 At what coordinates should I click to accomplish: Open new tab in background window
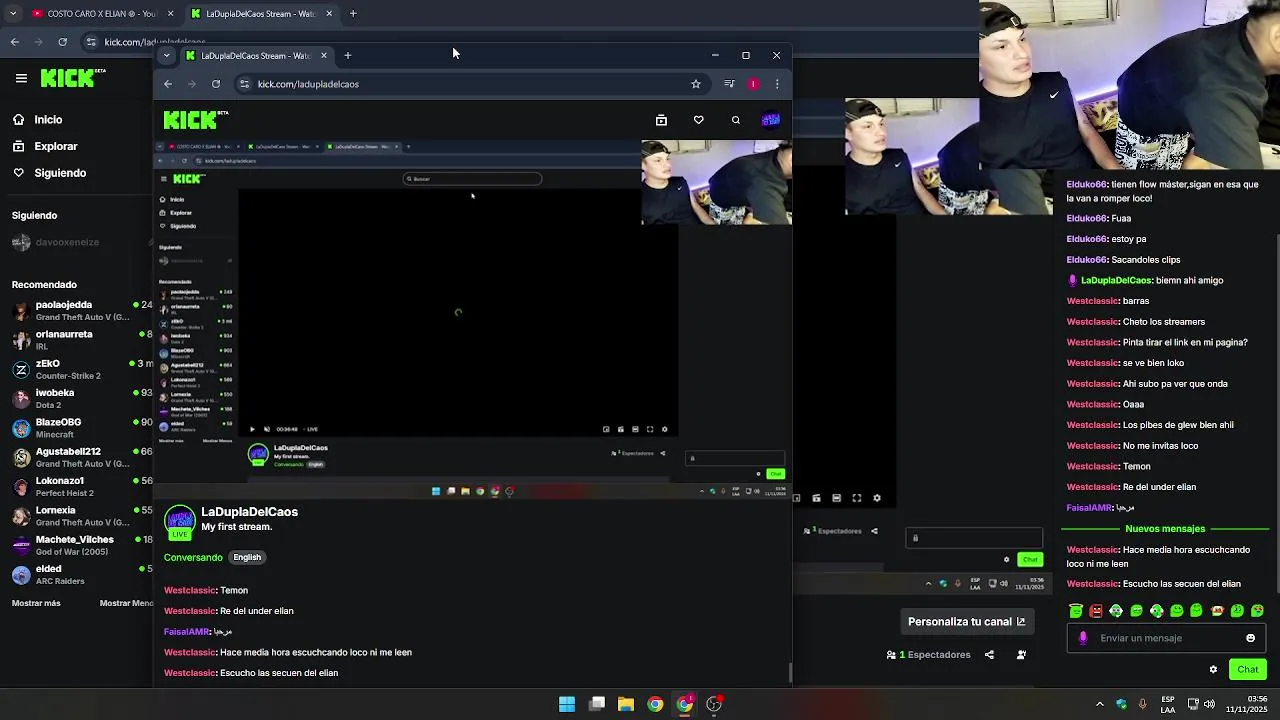353,14
